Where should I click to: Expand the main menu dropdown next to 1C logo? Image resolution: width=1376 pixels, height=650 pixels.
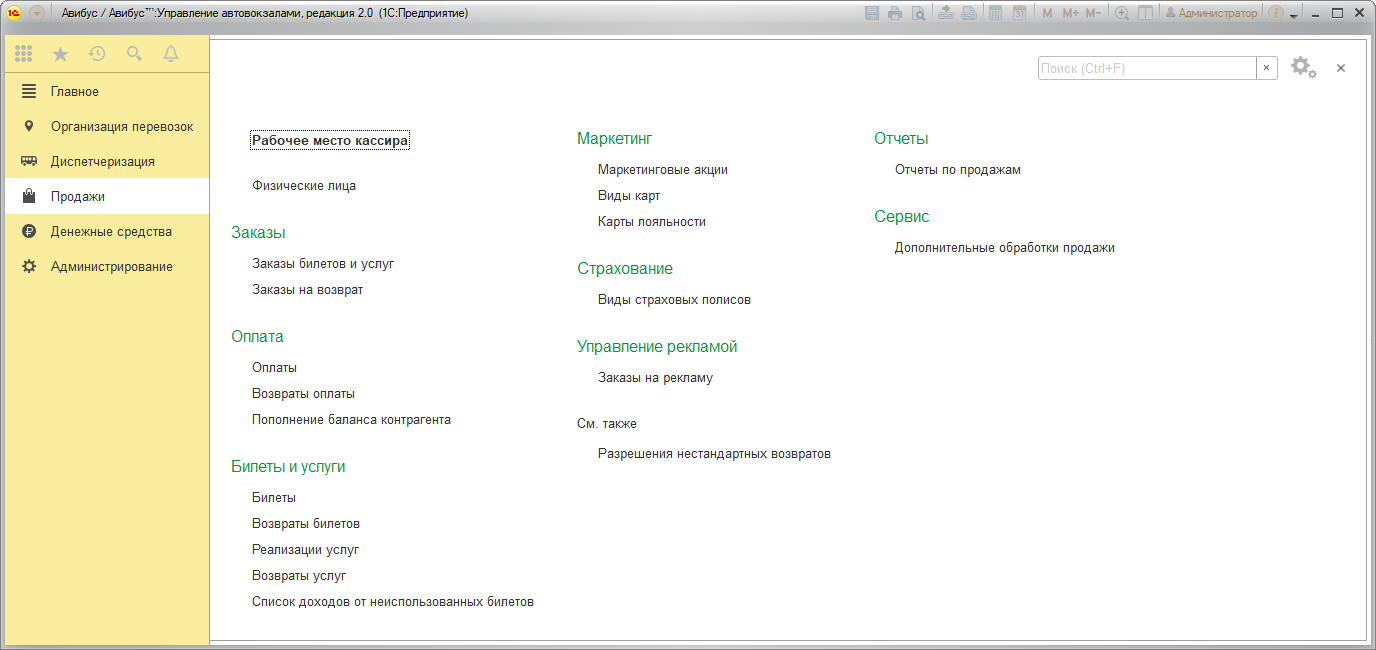[37, 13]
